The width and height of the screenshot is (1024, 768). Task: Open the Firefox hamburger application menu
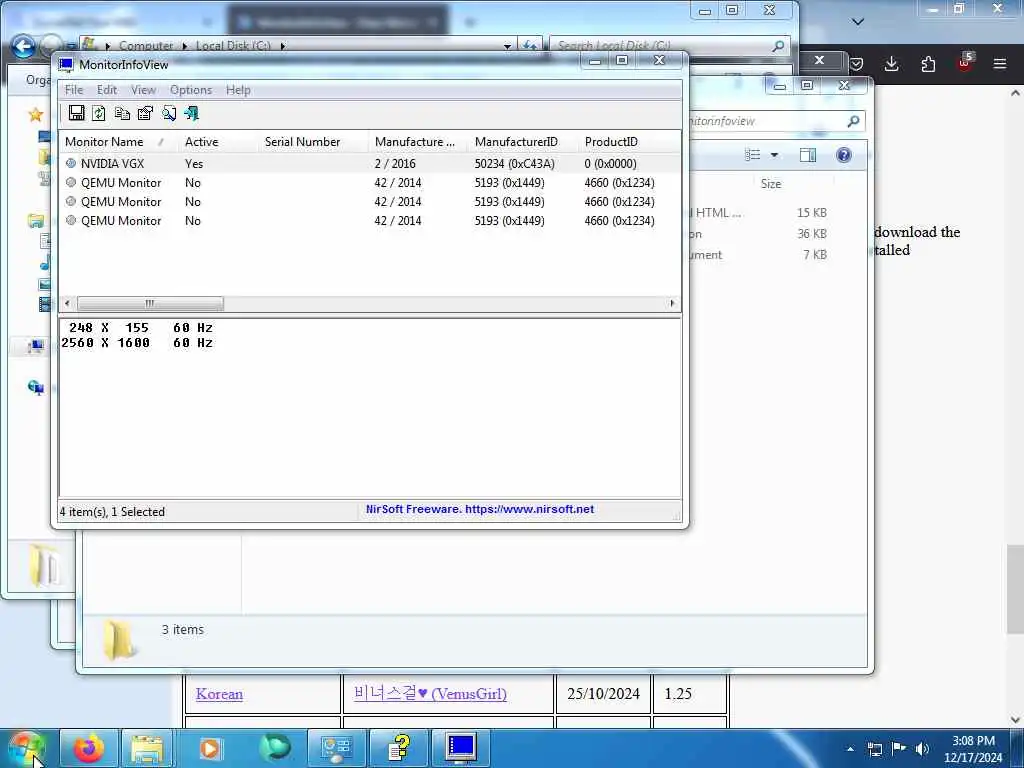click(999, 64)
